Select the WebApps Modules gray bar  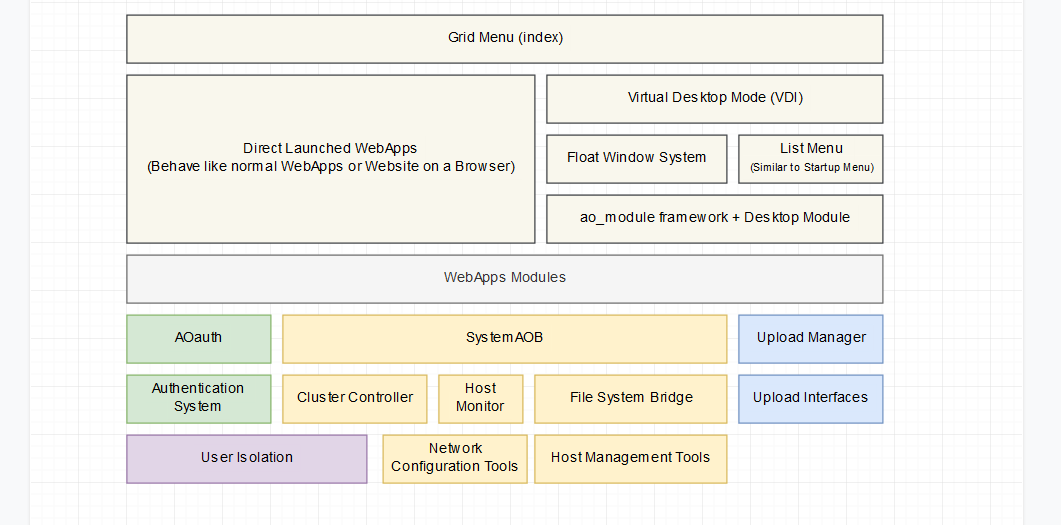pyautogui.click(x=504, y=279)
